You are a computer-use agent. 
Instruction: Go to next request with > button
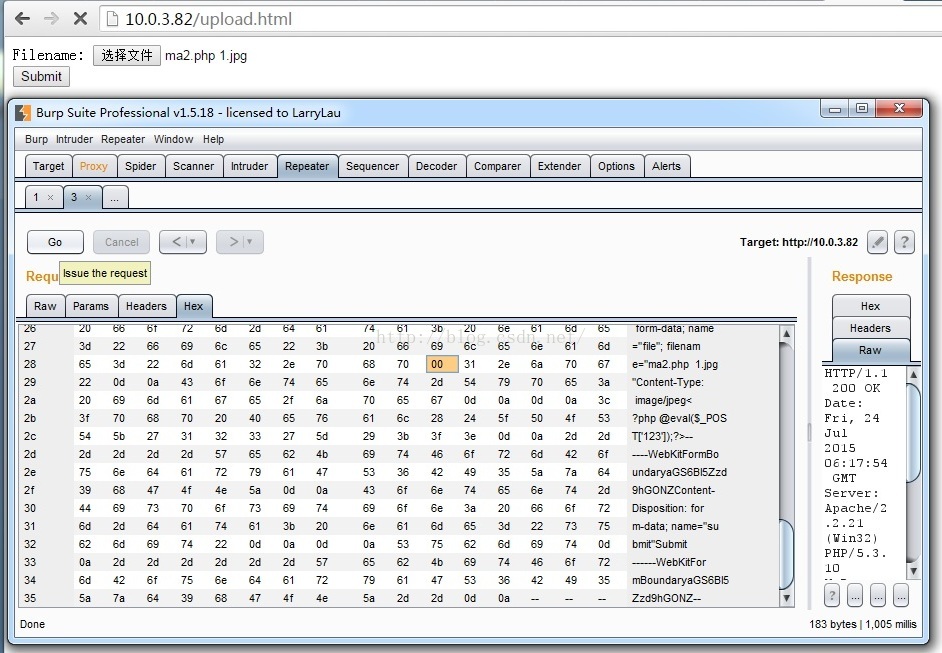click(x=233, y=242)
